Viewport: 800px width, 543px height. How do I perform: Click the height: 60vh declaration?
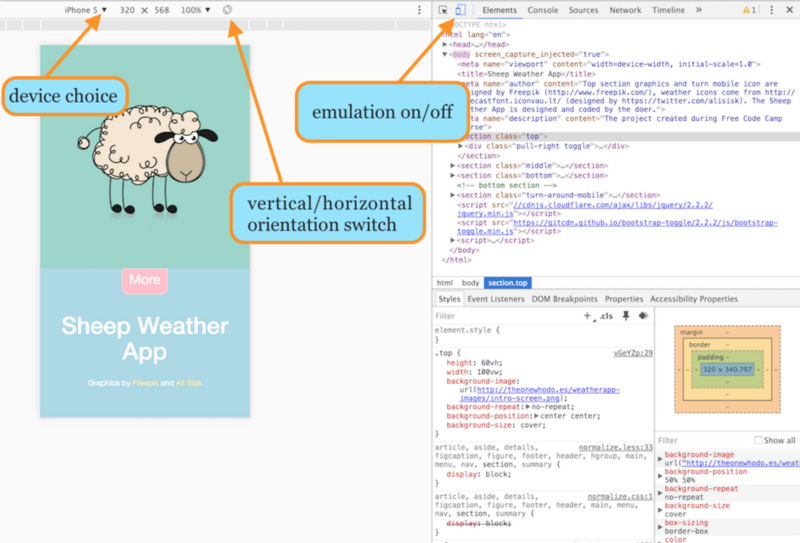coord(474,363)
